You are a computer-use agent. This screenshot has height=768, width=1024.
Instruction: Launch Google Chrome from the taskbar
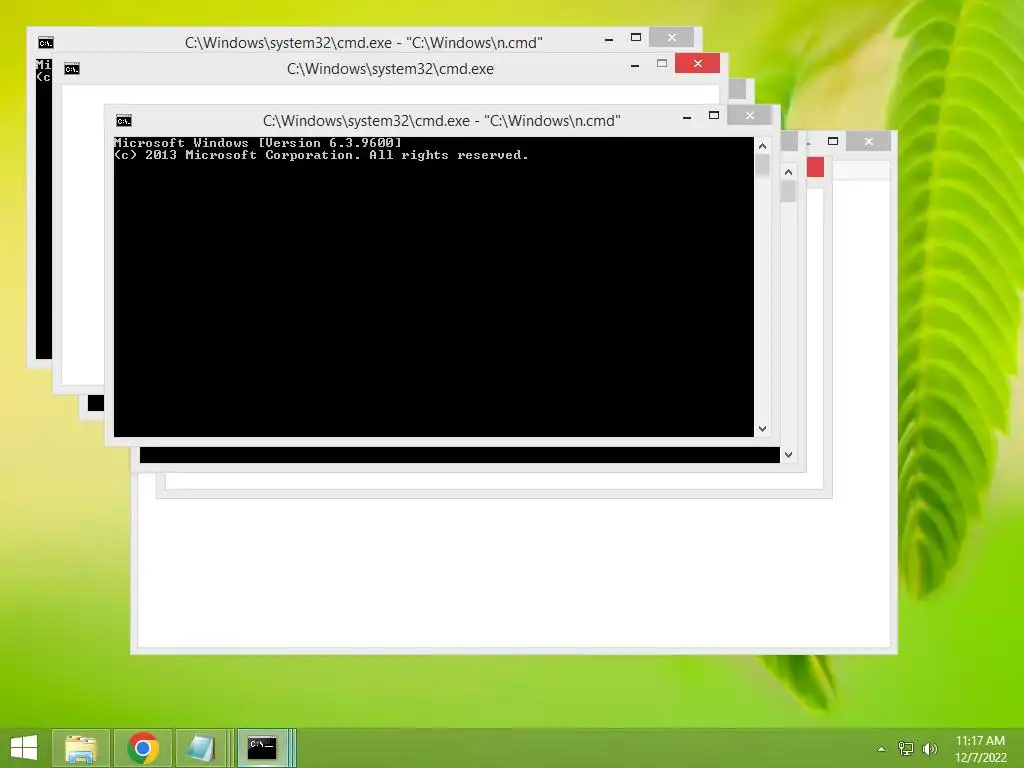143,748
